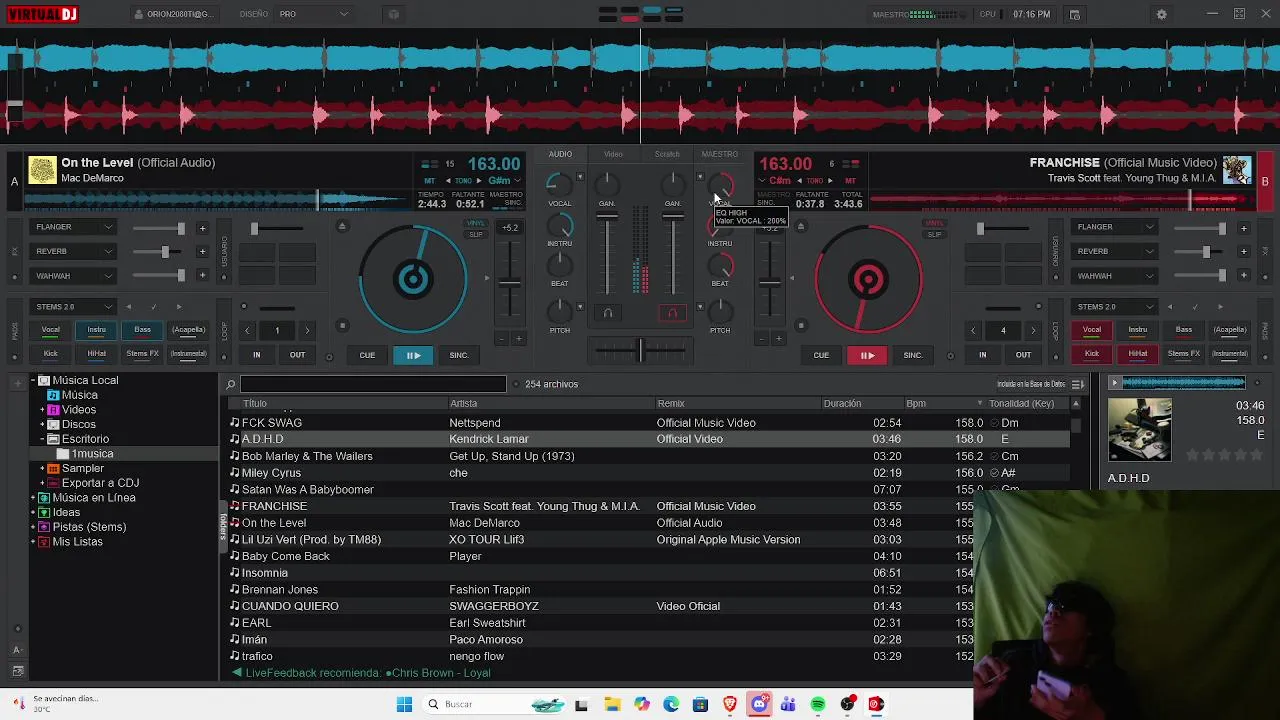Click deck A pitch fader slider
This screenshot has height=720, width=1280.
point(510,283)
